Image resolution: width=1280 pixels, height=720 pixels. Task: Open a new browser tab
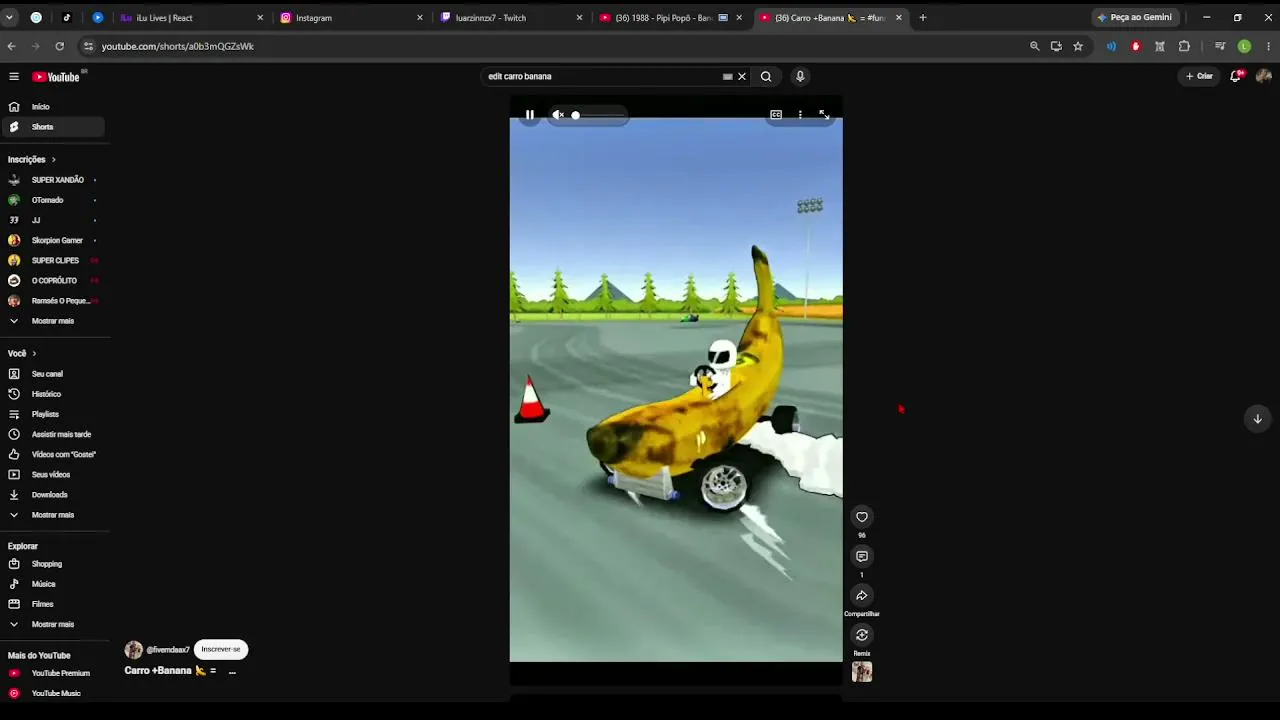click(x=923, y=17)
